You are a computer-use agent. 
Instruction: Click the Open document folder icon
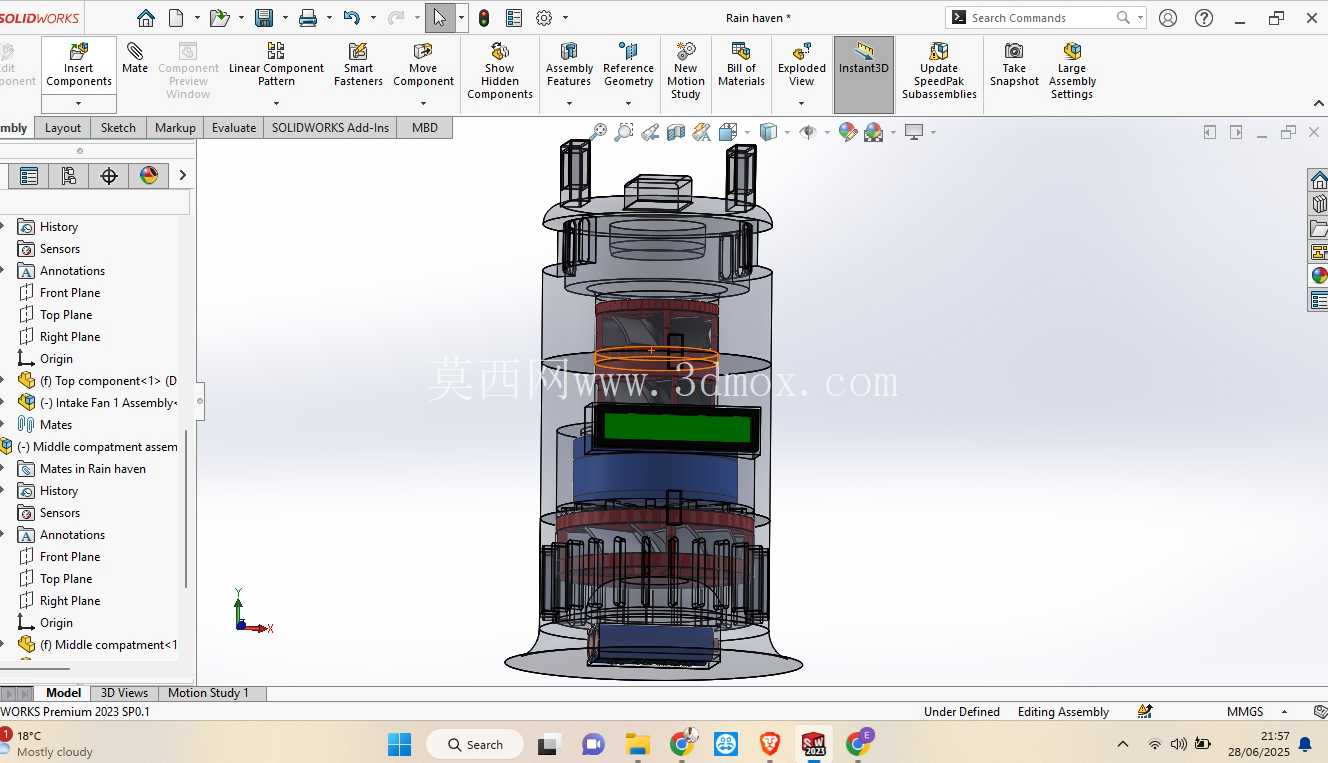(219, 18)
